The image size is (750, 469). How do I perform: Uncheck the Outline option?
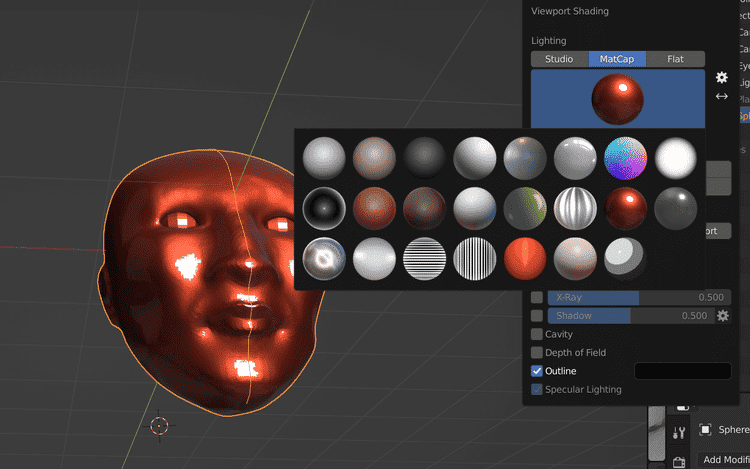(537, 371)
